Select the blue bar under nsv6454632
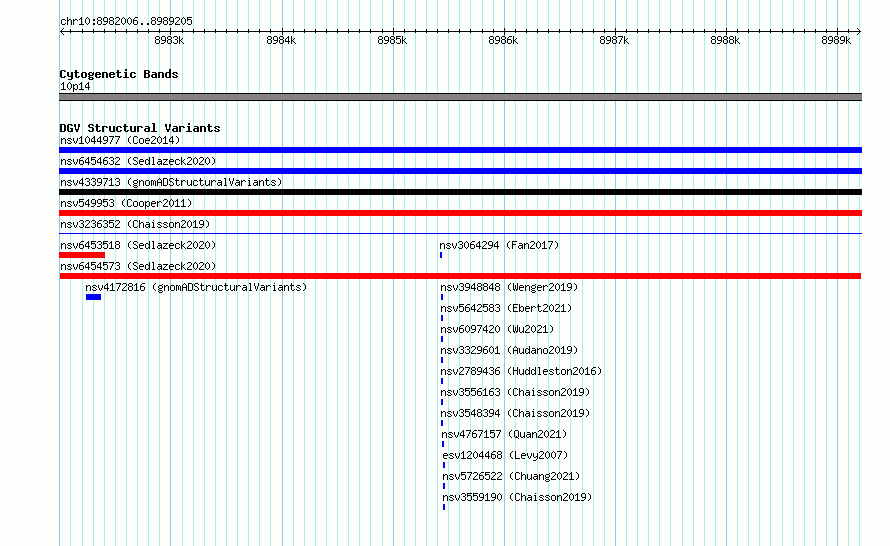 click(460, 171)
